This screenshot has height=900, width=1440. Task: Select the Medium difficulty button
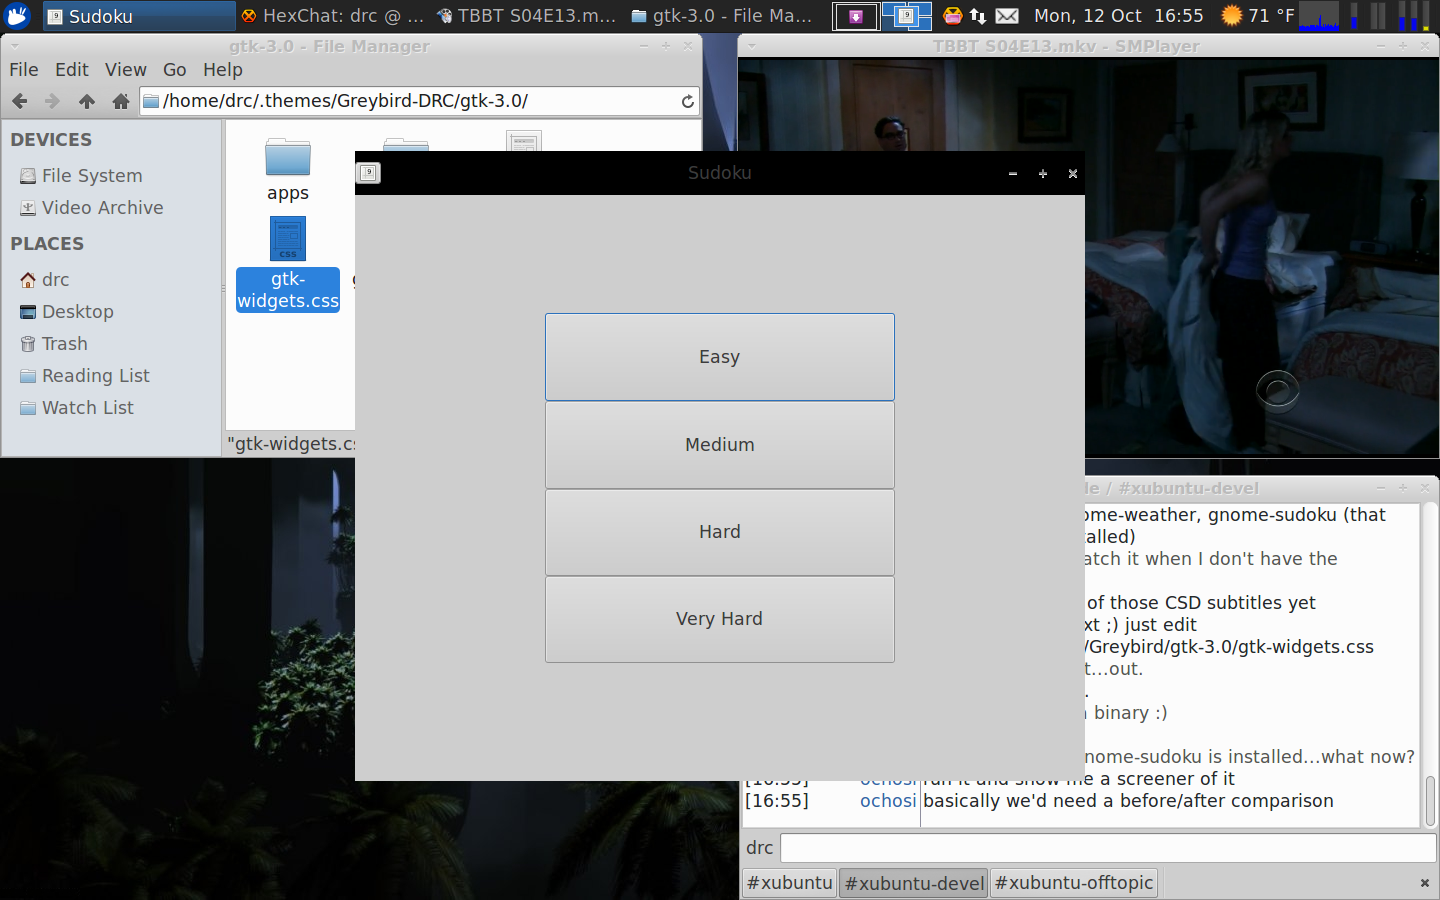tap(720, 445)
